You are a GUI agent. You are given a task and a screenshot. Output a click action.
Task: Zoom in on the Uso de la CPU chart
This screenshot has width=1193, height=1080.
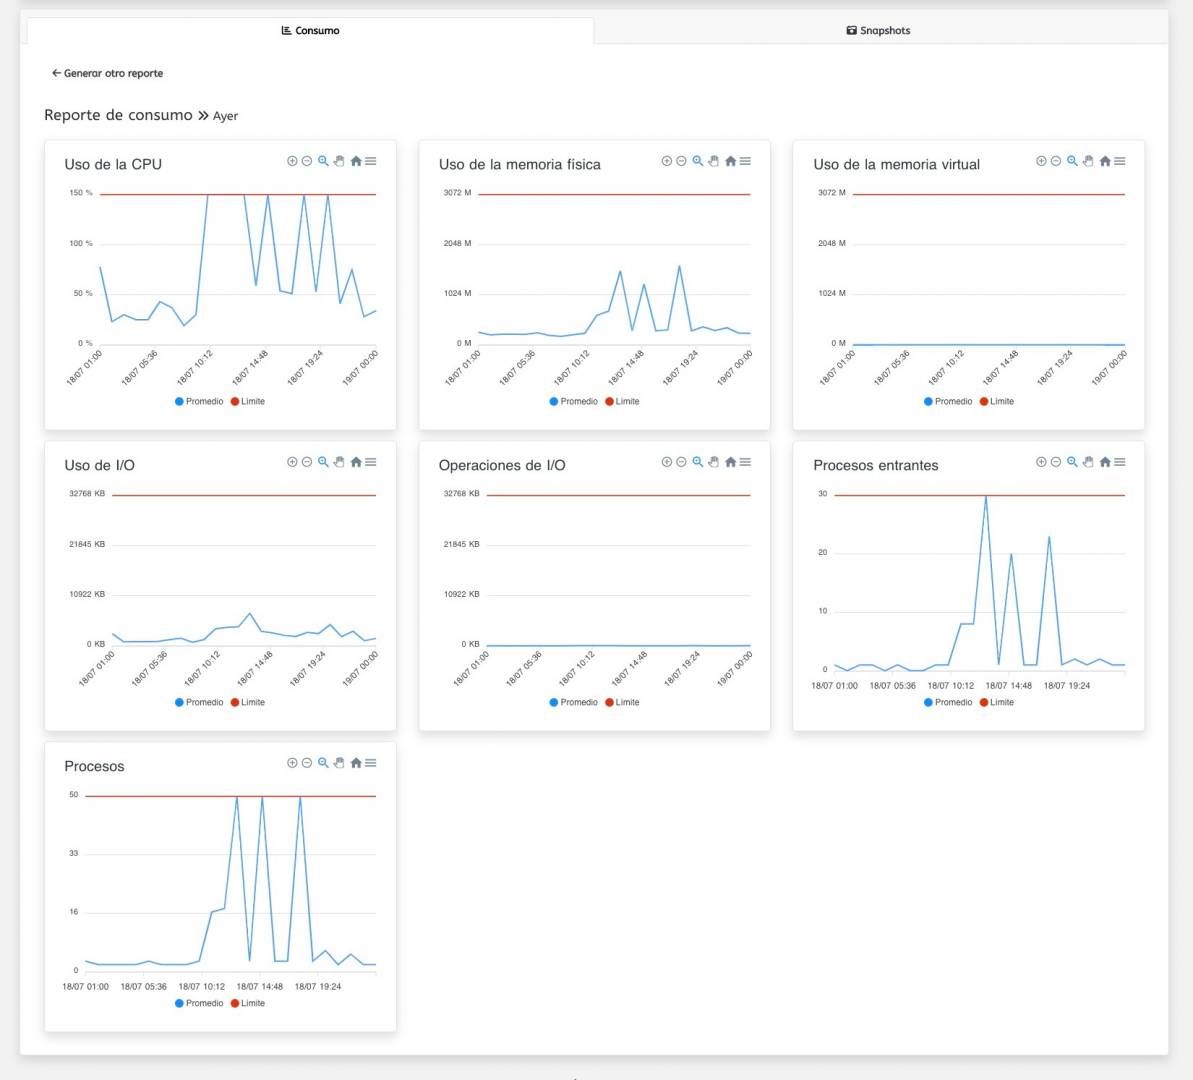(x=292, y=161)
